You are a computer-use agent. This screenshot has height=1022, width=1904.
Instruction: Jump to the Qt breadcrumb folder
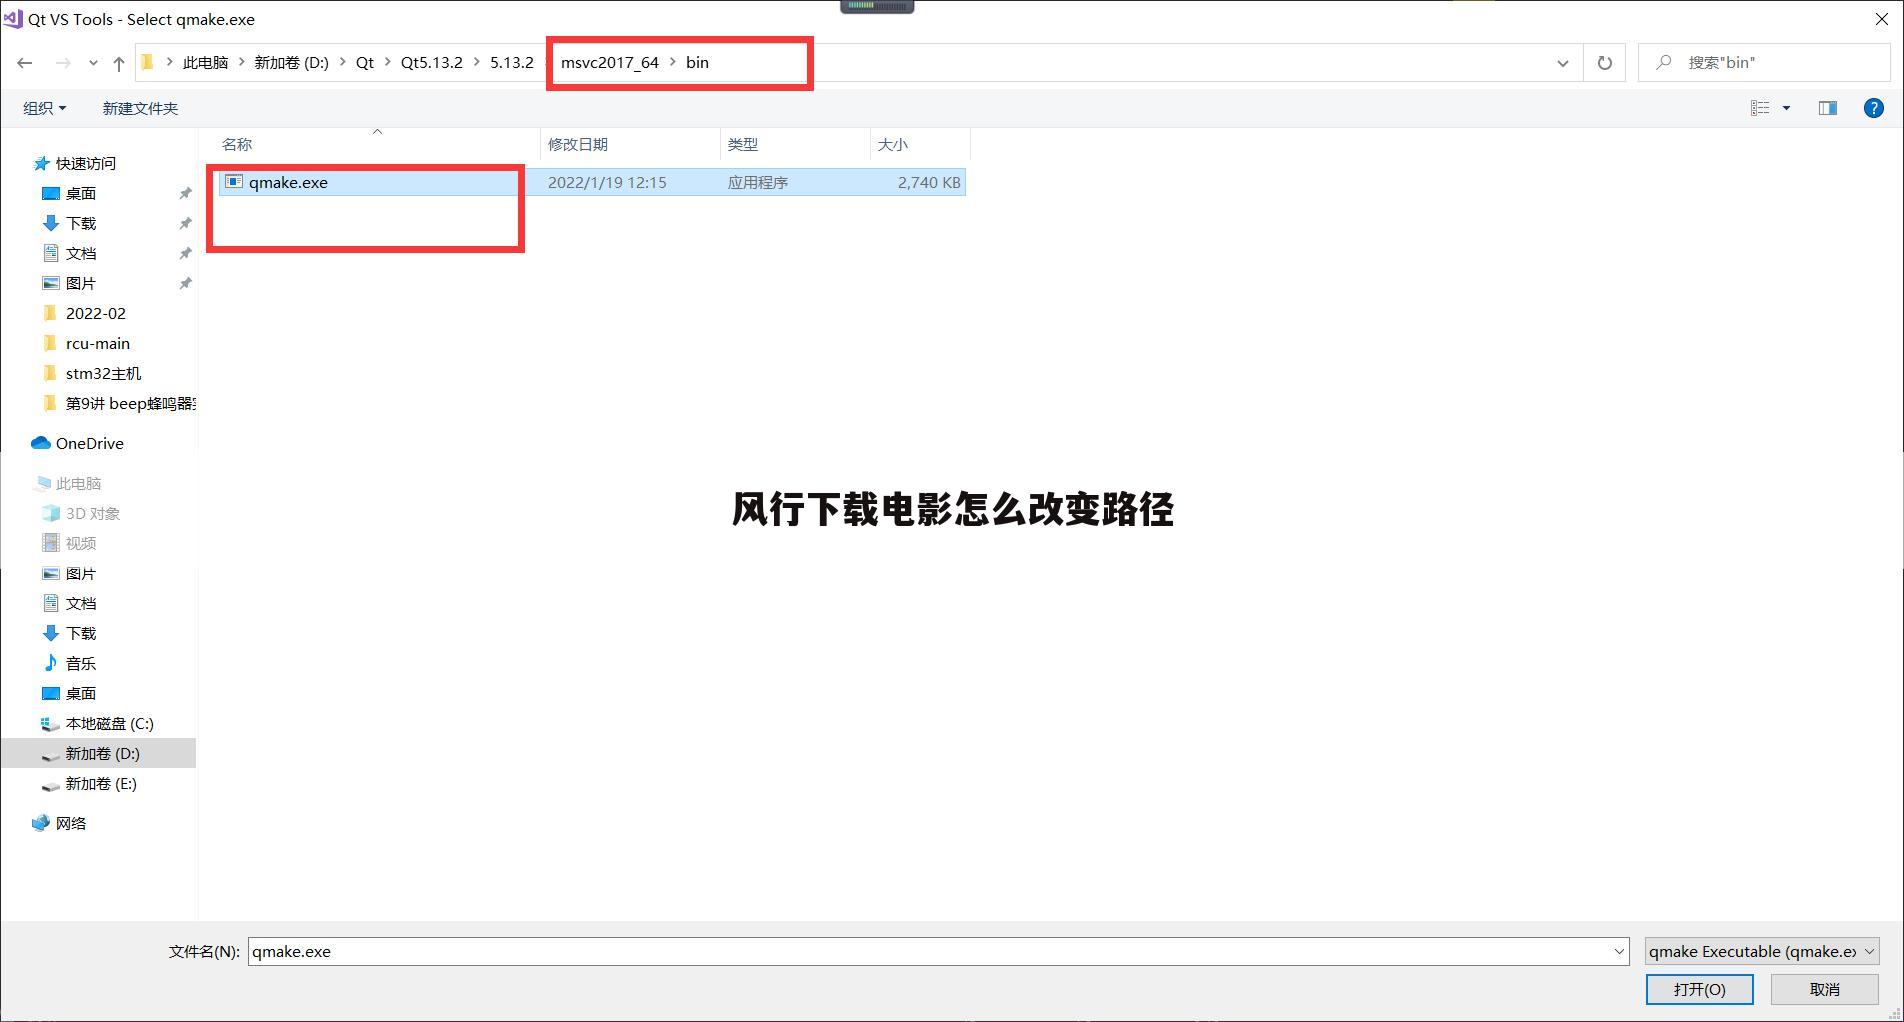click(x=365, y=63)
